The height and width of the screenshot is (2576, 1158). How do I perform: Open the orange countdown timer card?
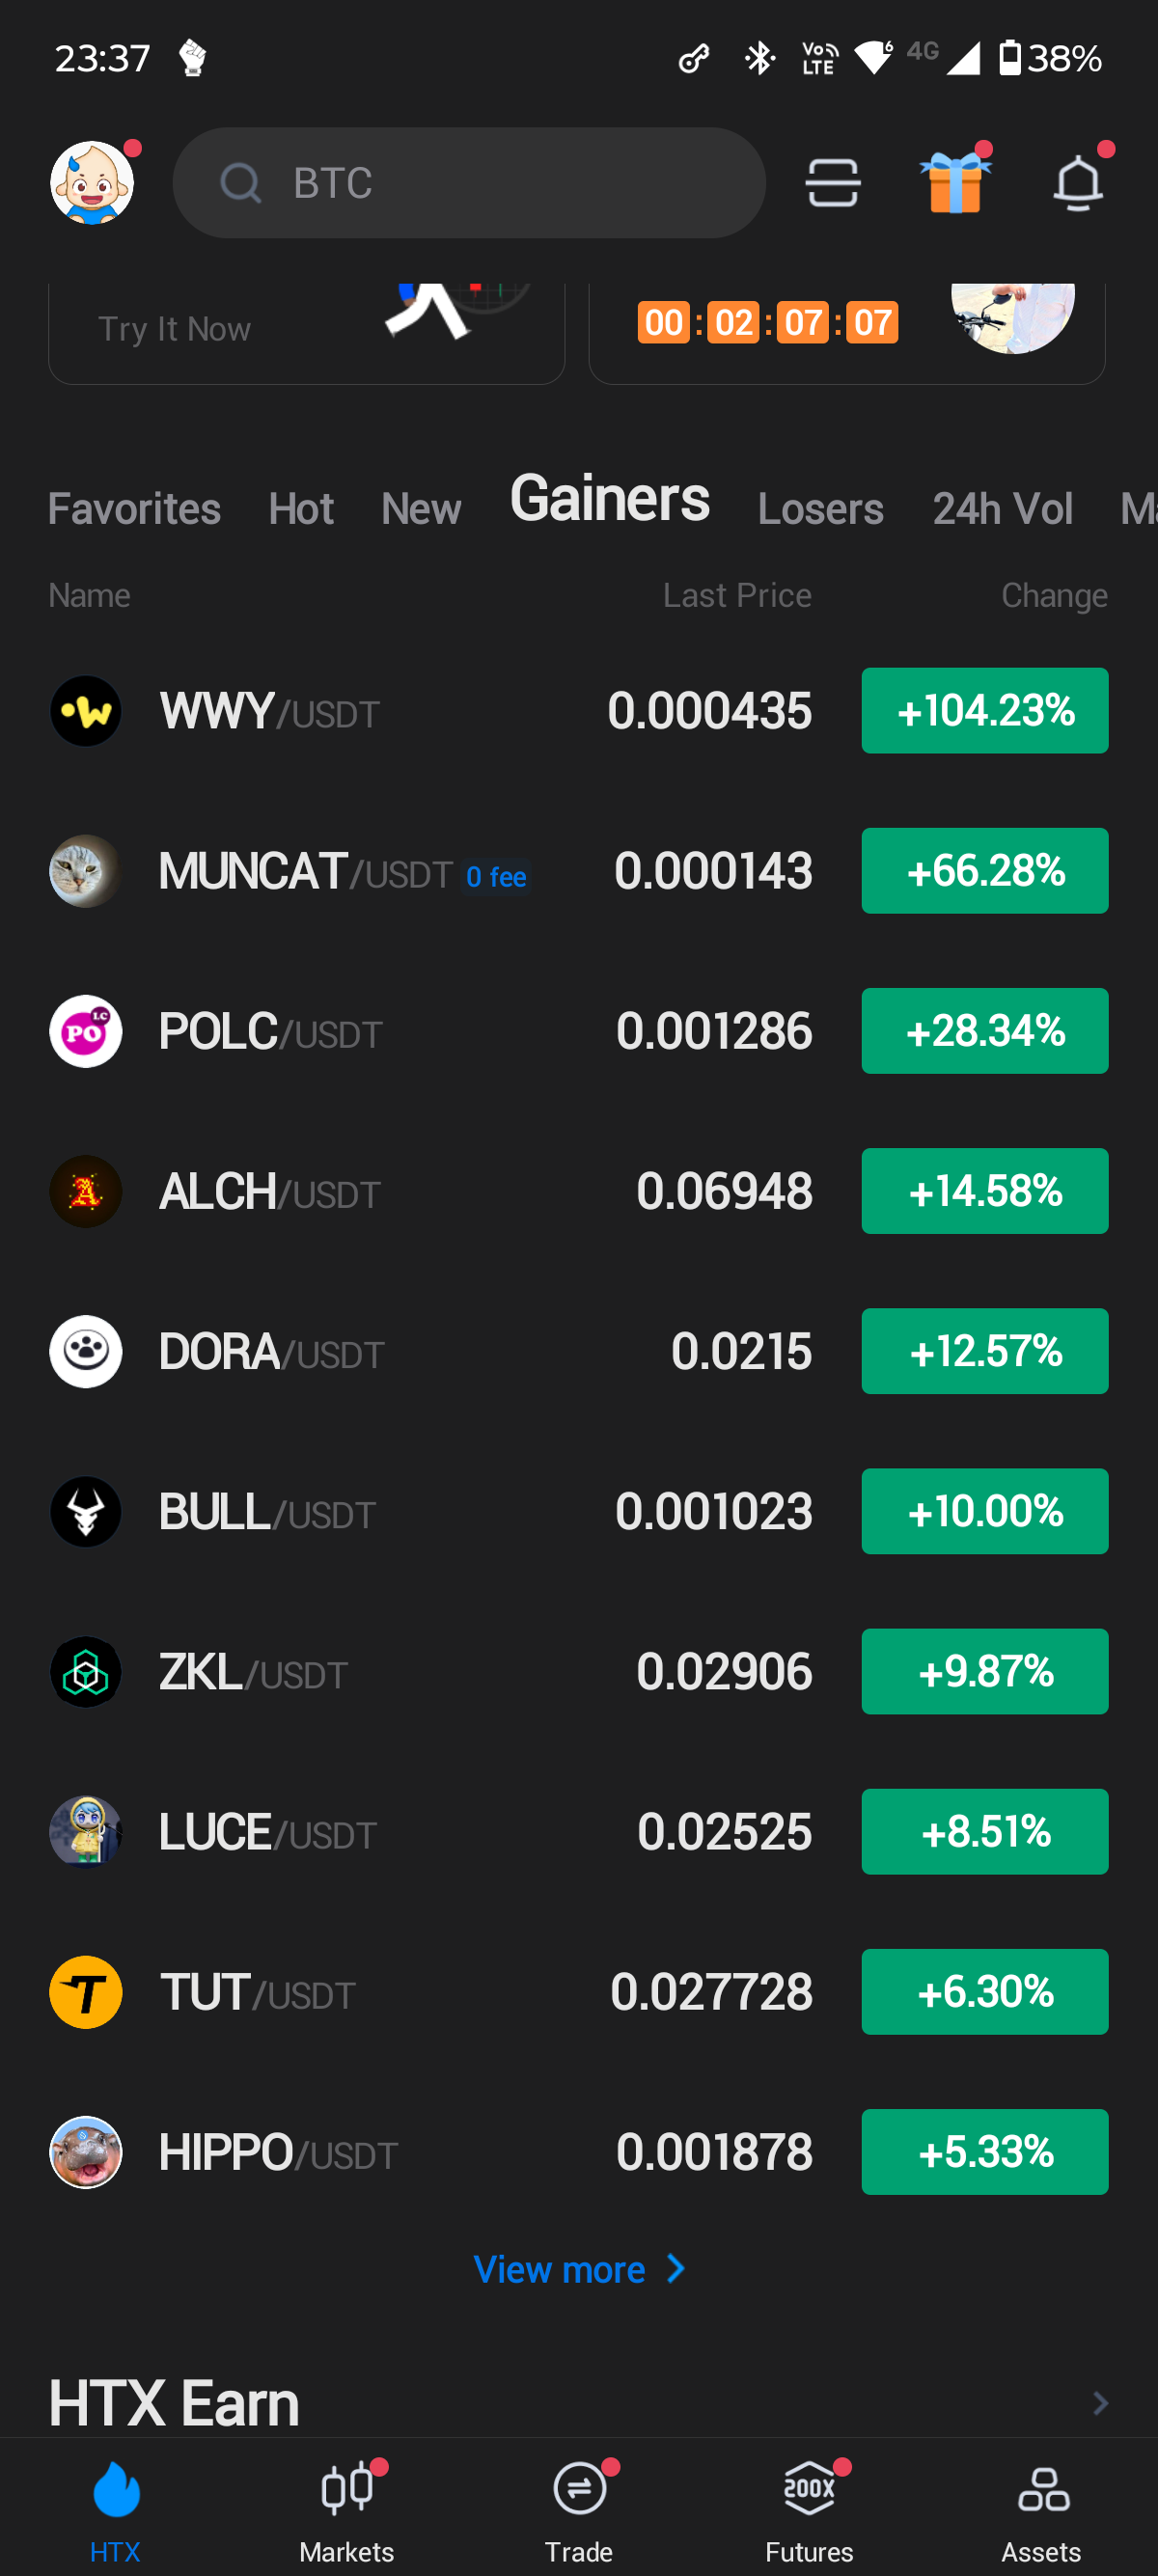point(846,332)
